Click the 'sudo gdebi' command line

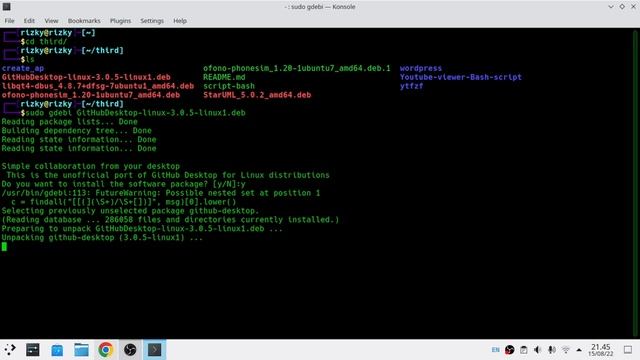click(136, 113)
